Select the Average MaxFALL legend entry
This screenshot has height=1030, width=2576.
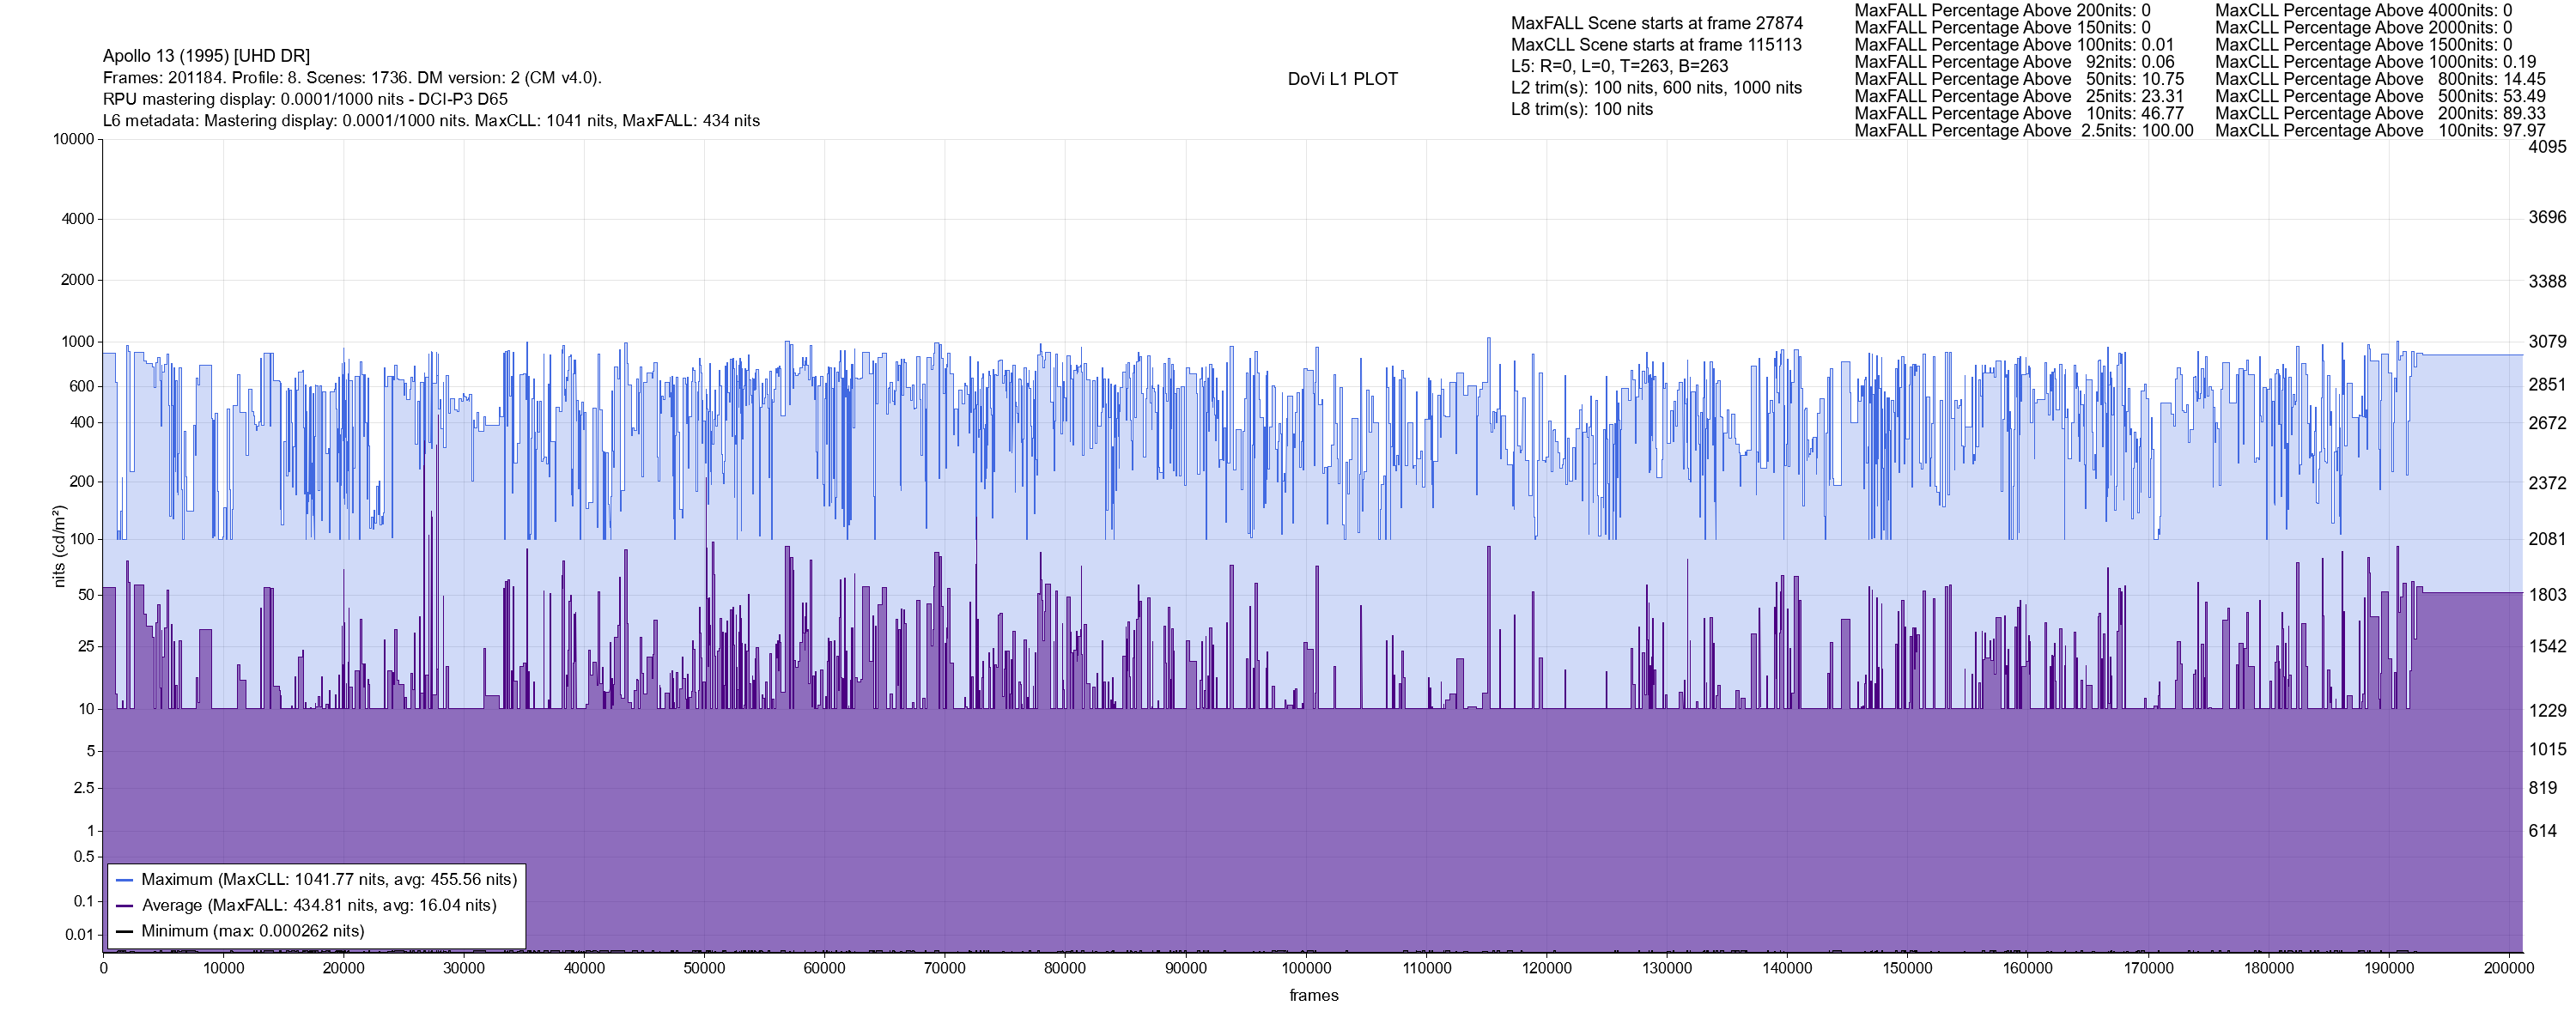(x=319, y=906)
